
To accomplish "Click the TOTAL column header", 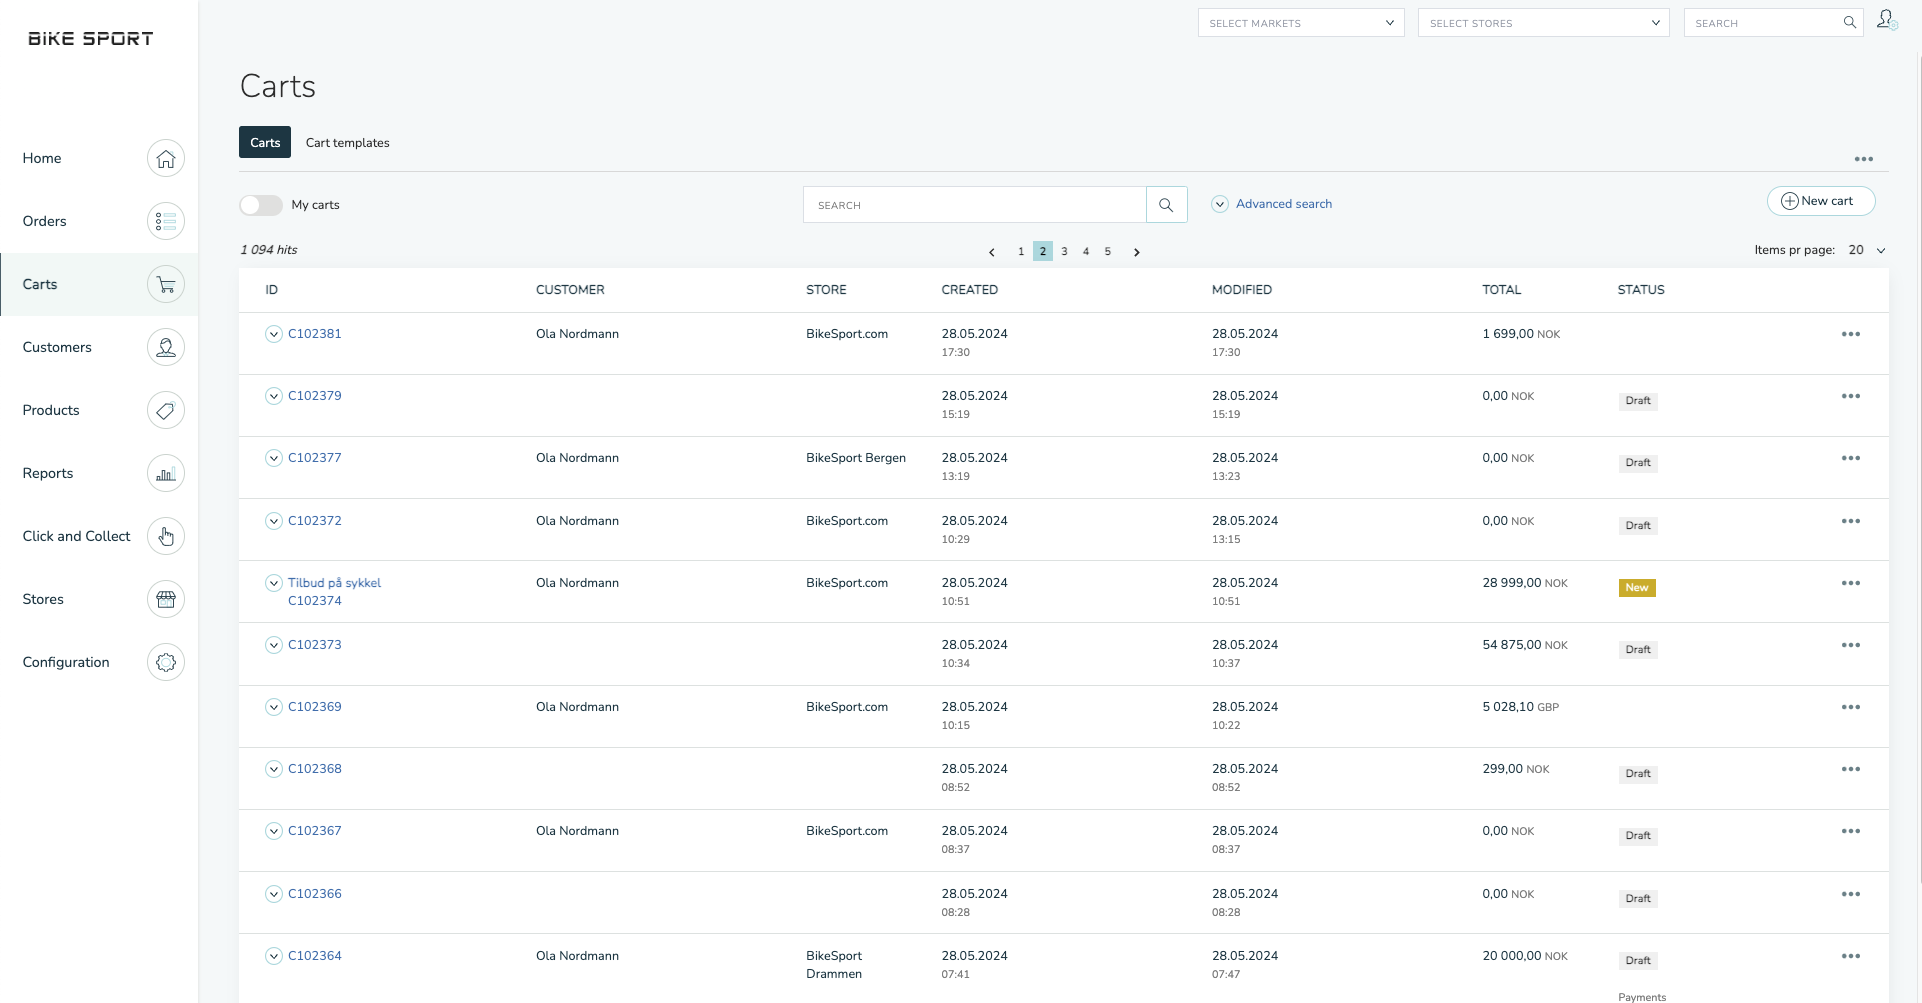I will pos(1501,290).
